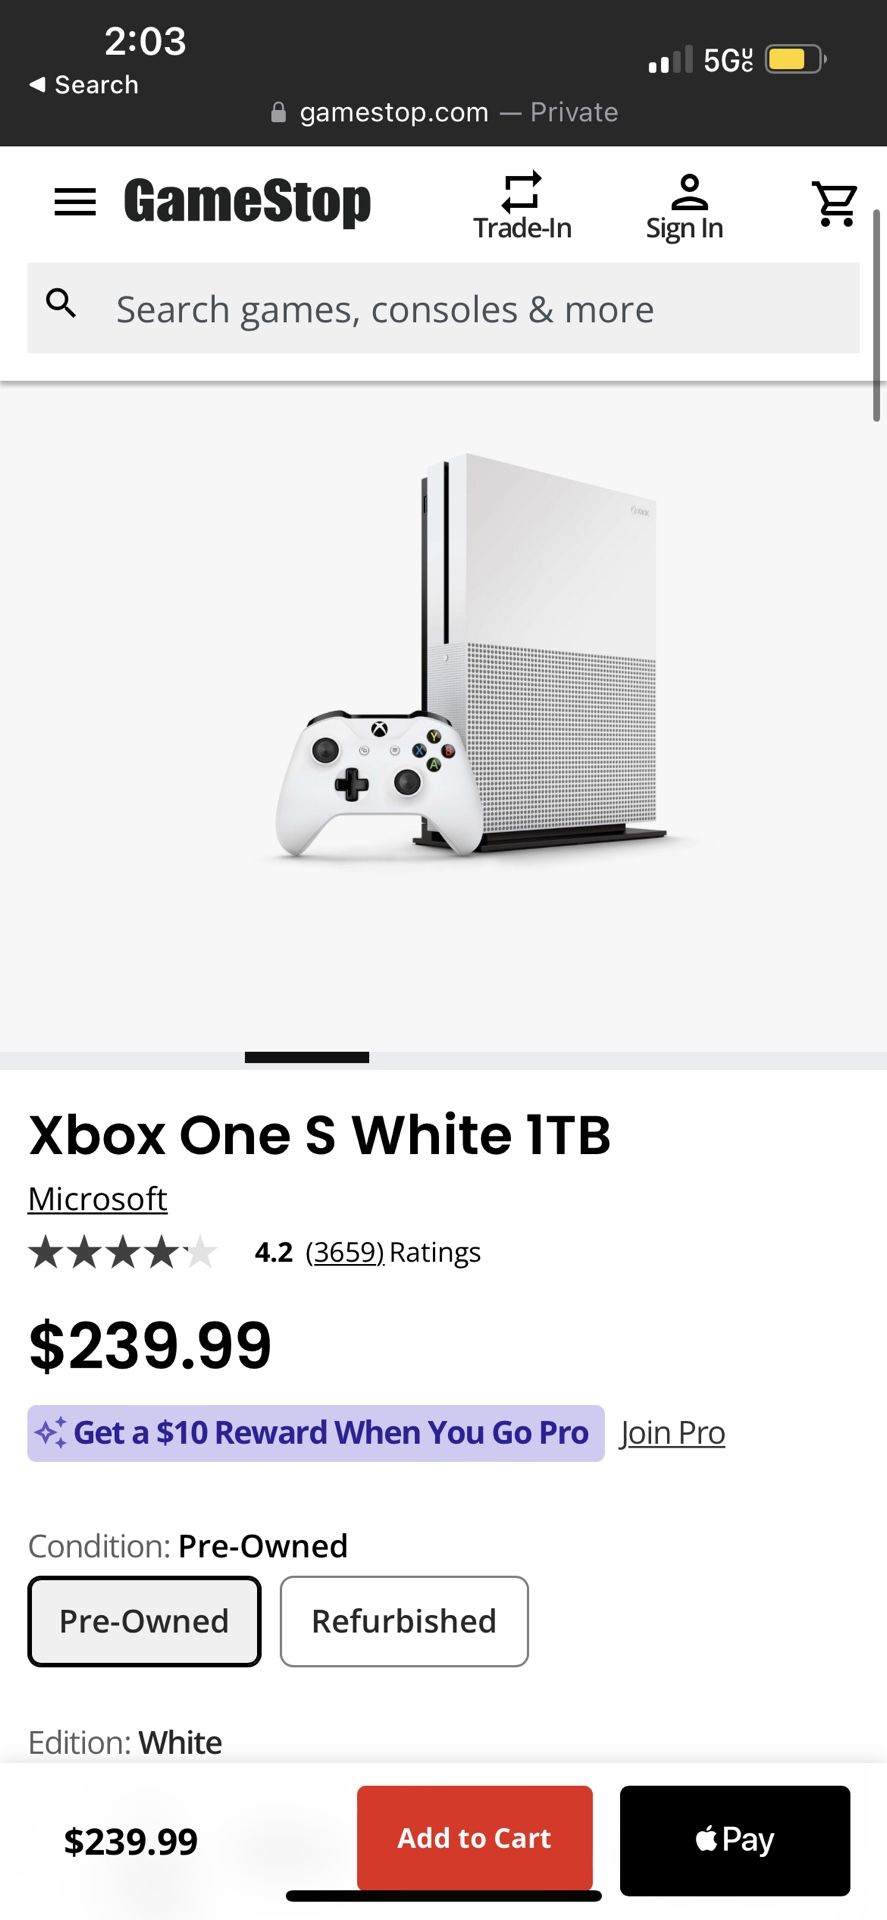887x1920 pixels.
Task: Tap the $10 Reward Go Pro banner
Action: [316, 1433]
